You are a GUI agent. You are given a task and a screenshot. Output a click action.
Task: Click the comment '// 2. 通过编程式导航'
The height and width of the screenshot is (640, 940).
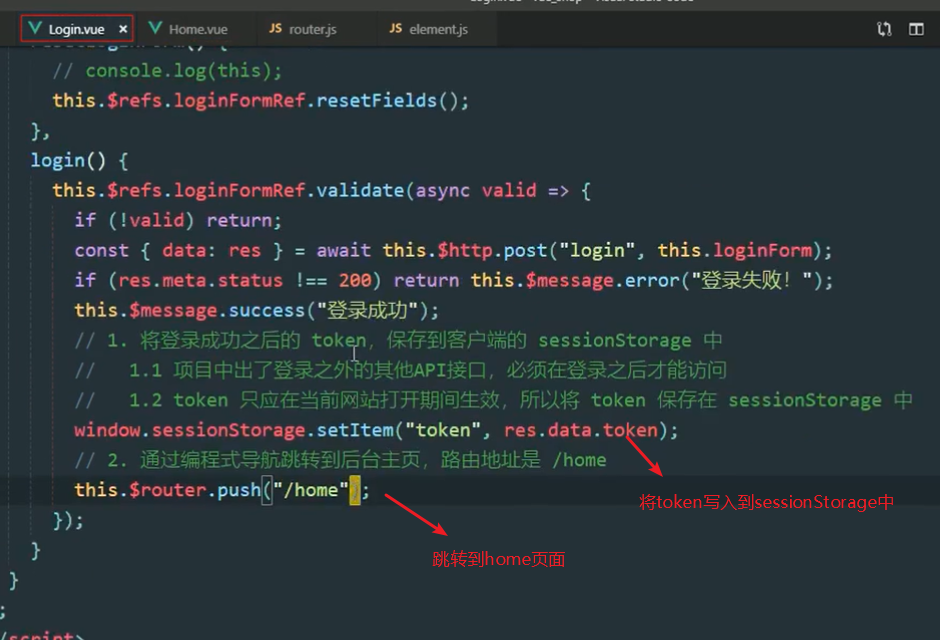(x=341, y=460)
